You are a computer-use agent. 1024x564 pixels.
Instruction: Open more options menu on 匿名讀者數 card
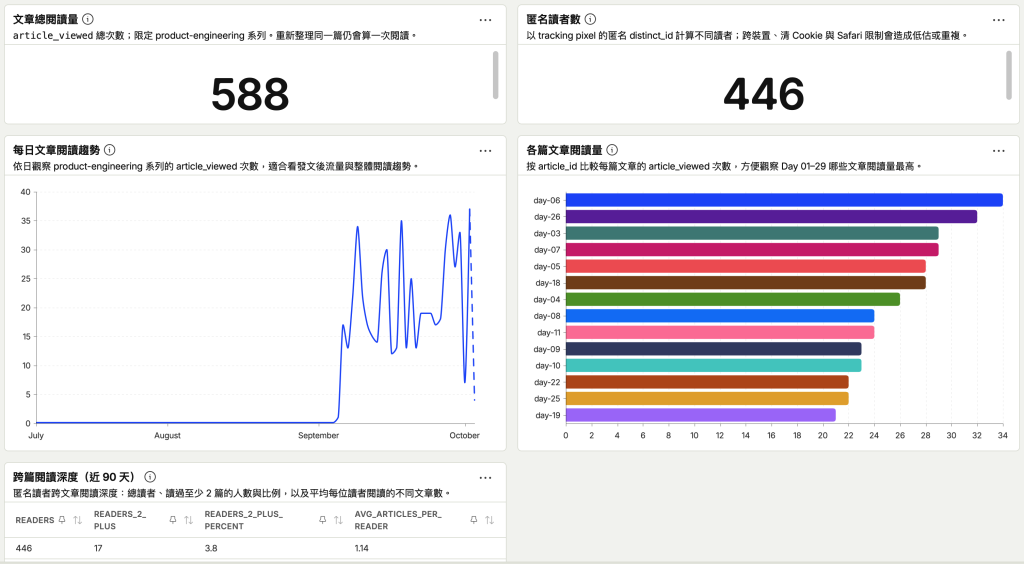coord(999,20)
